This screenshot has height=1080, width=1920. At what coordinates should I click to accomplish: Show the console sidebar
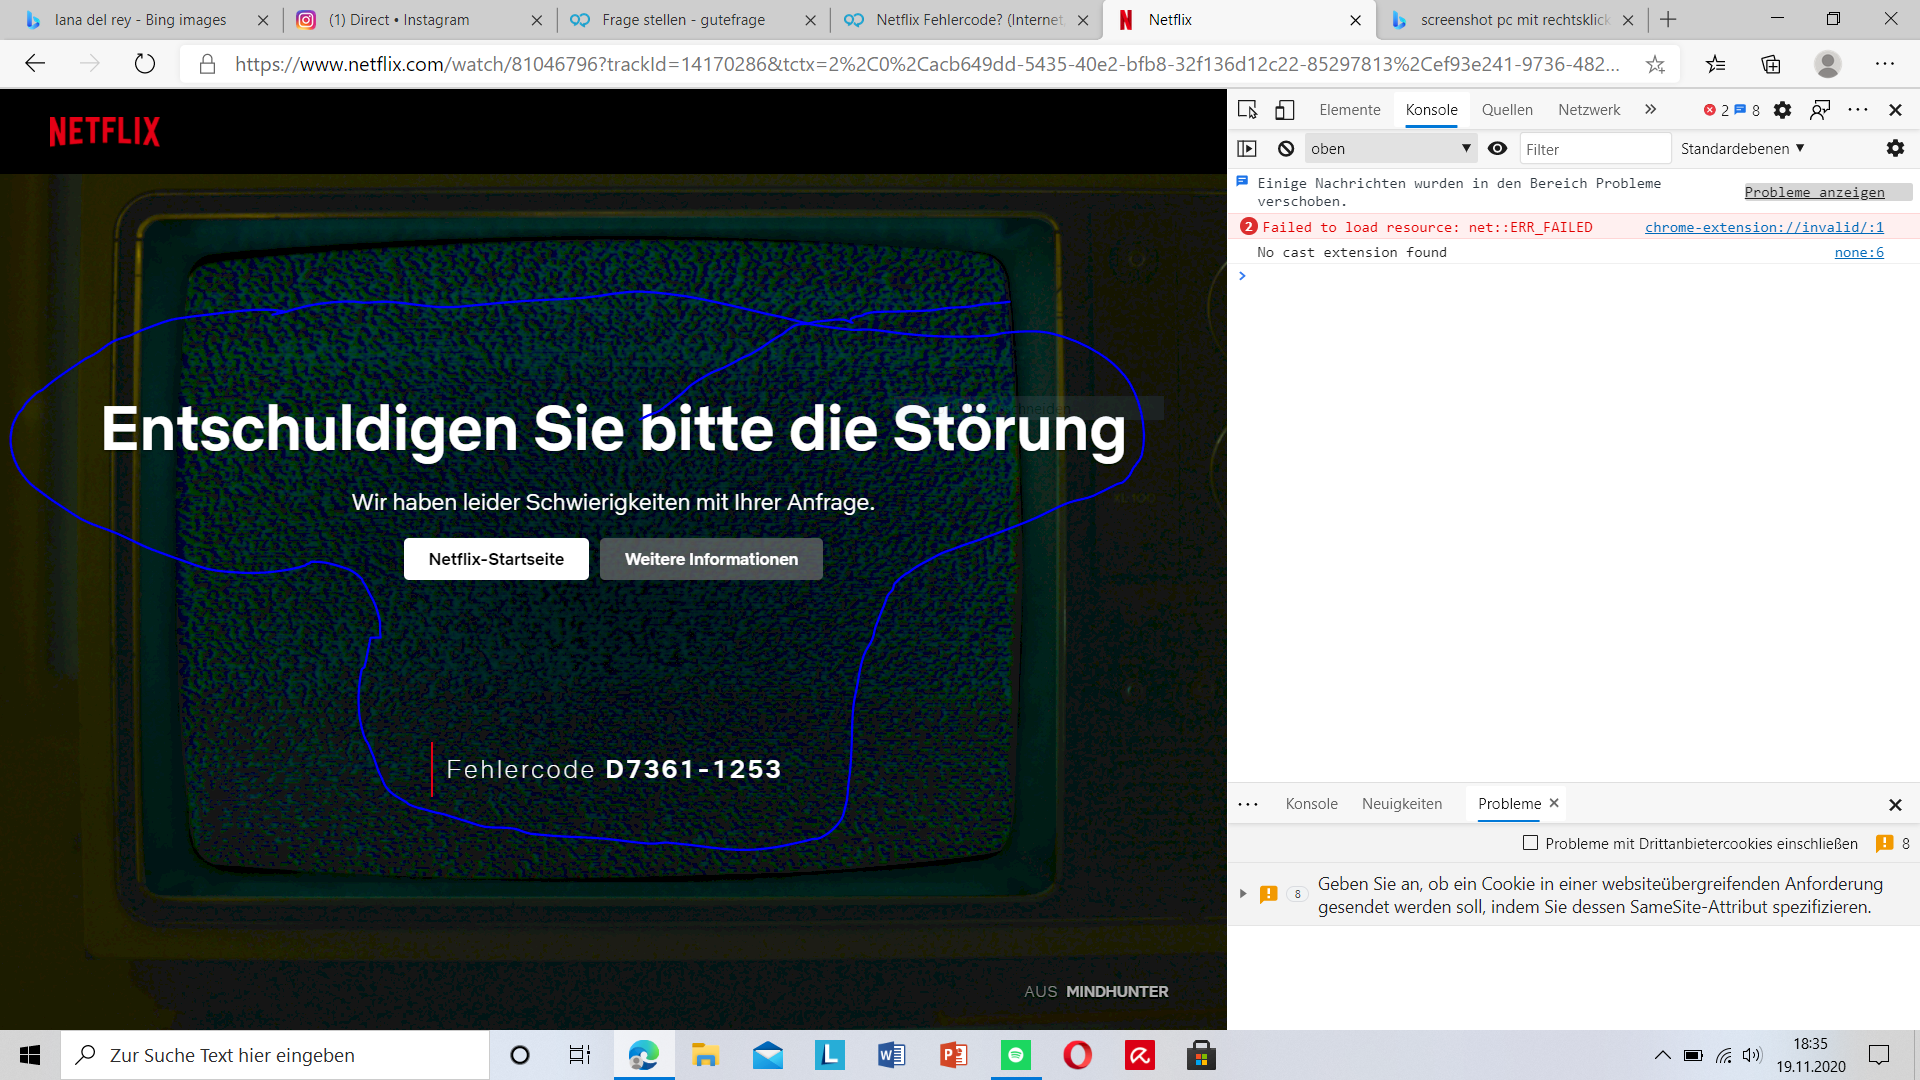[x=1246, y=148]
